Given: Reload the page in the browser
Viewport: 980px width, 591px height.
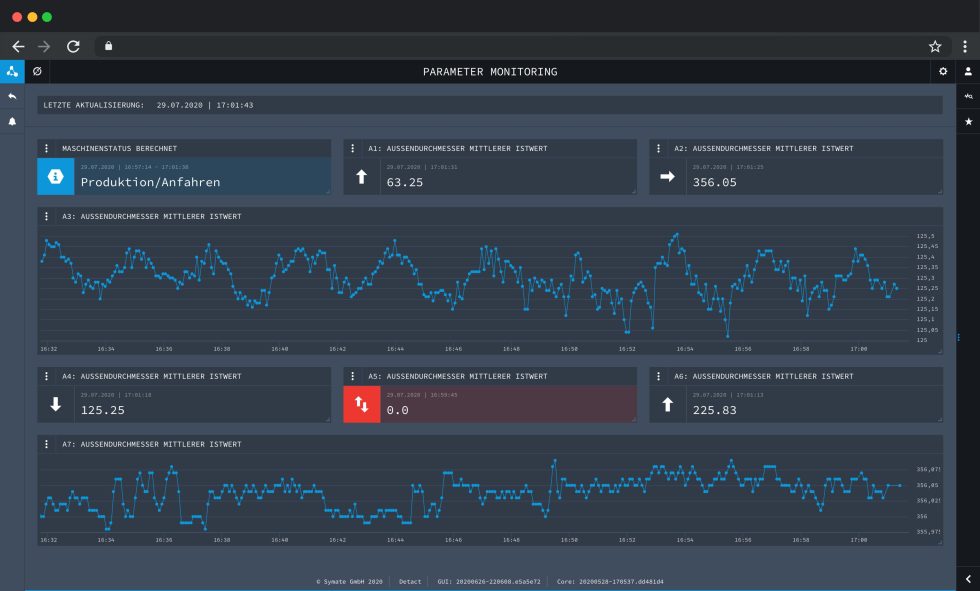Looking at the screenshot, I should [73, 46].
